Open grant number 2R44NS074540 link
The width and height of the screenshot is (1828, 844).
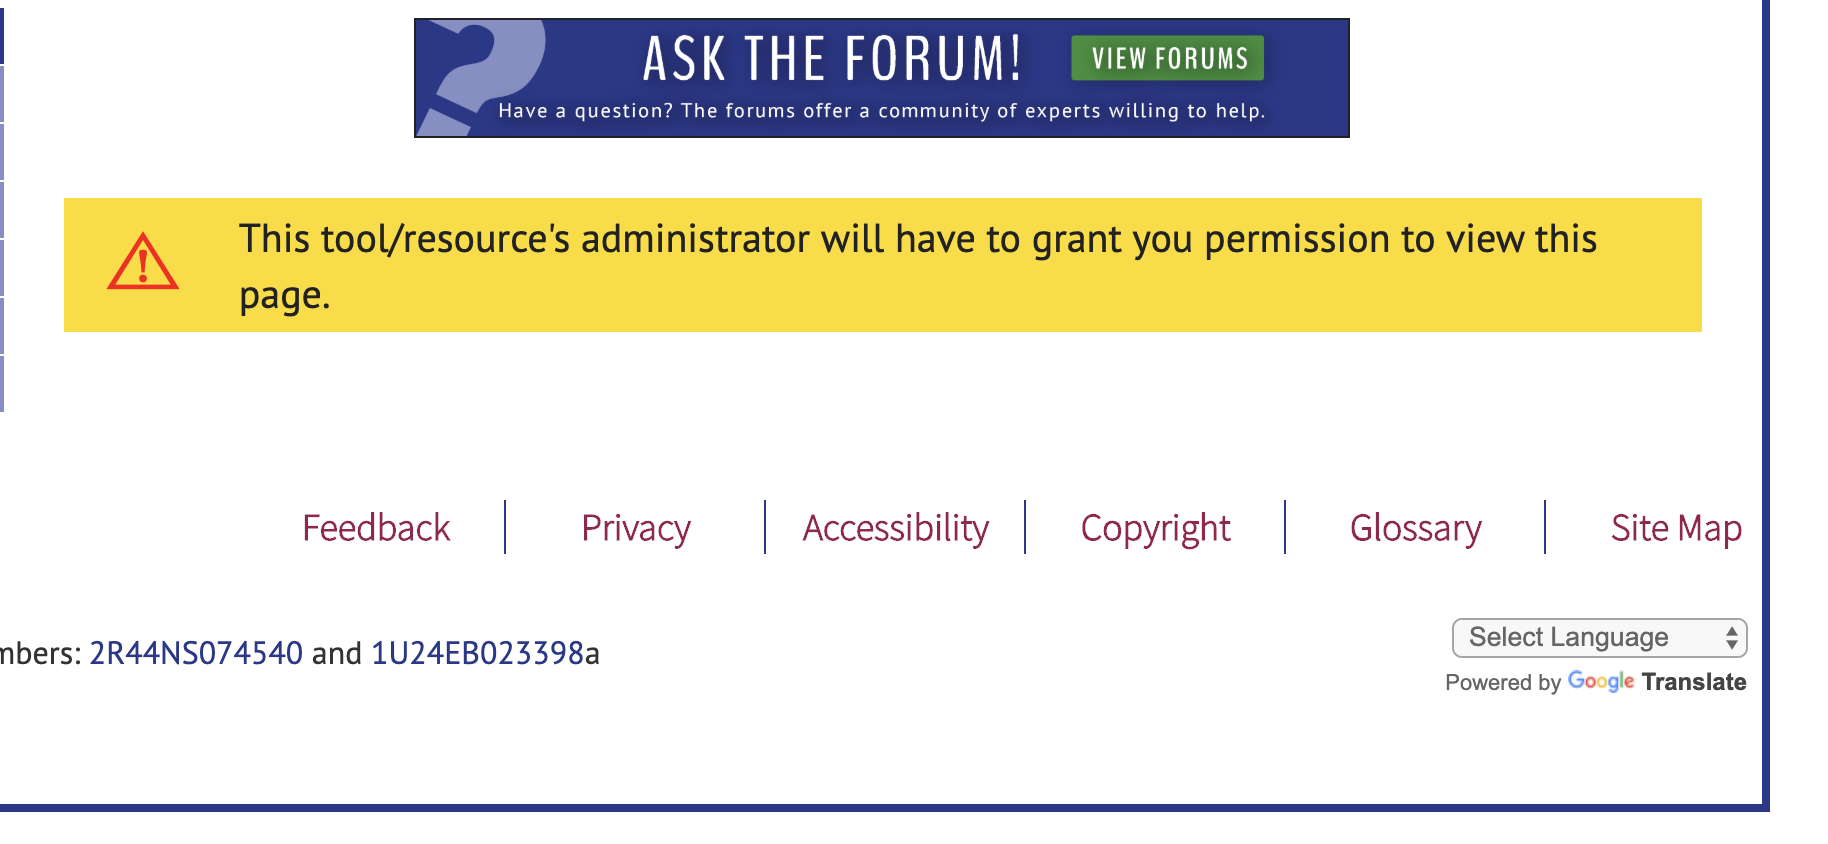pyautogui.click(x=196, y=653)
